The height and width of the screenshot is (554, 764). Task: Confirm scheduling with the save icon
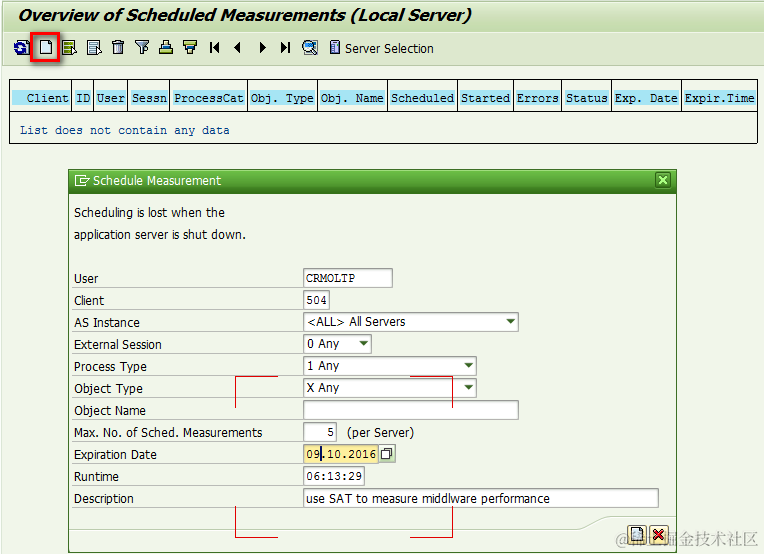click(x=636, y=535)
